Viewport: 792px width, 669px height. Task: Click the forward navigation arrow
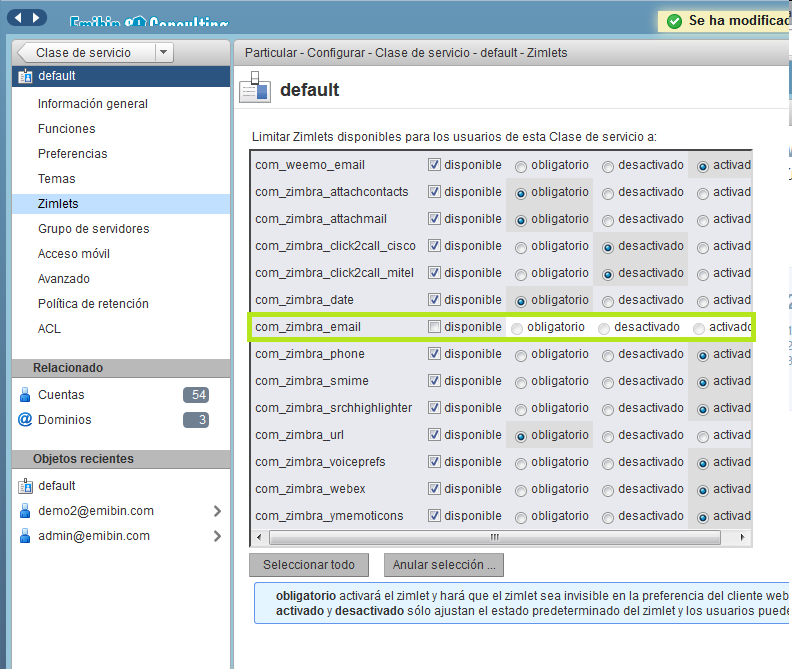pyautogui.click(x=36, y=18)
